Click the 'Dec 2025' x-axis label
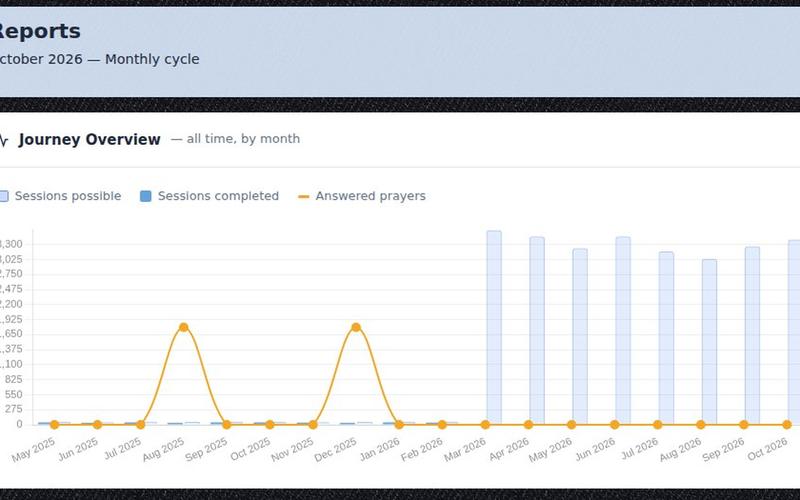Viewport: 800px width, 500px height. 335,449
